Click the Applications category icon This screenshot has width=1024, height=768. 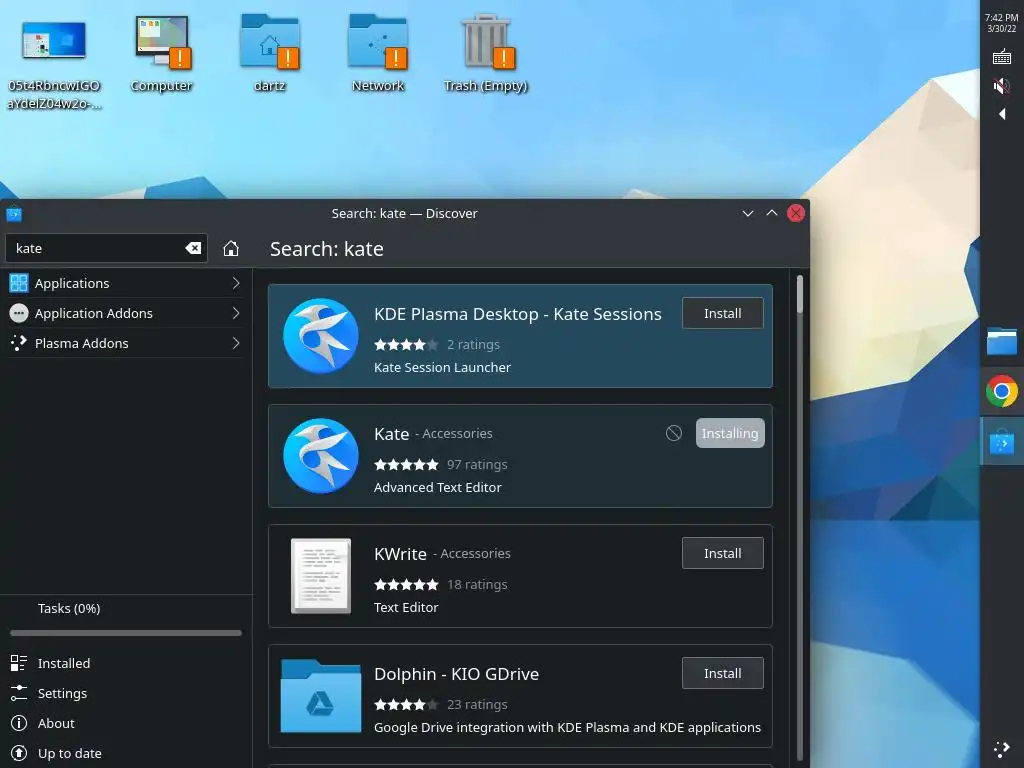point(19,283)
